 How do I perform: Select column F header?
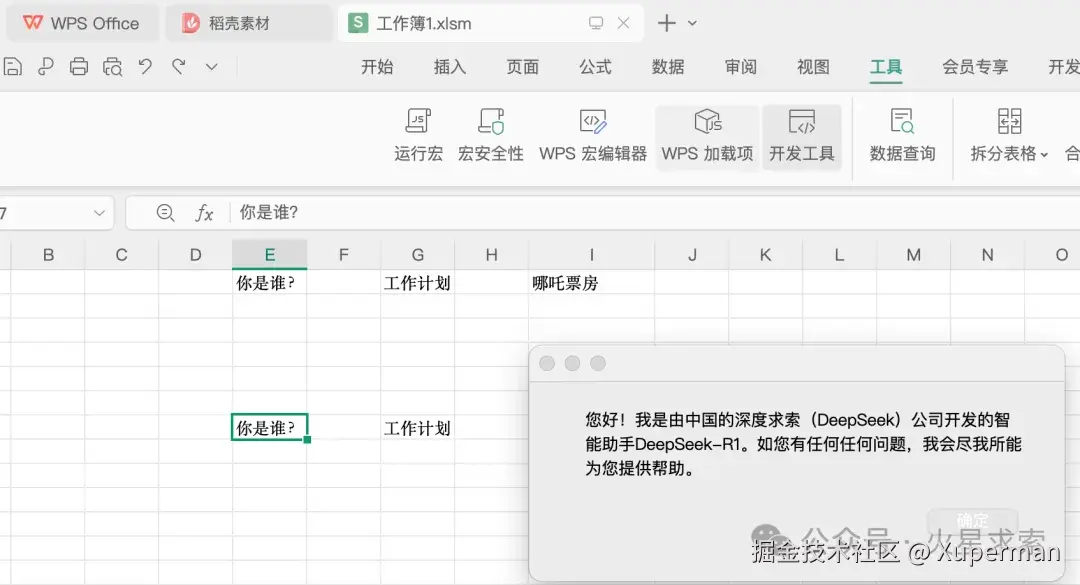tap(344, 255)
